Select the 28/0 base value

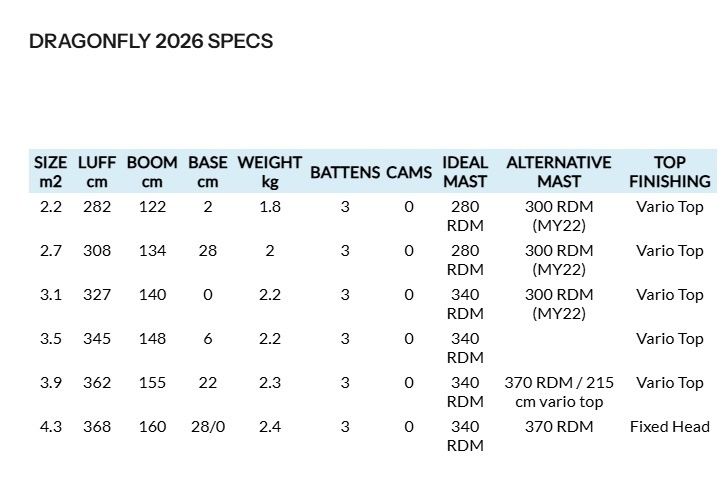pyautogui.click(x=207, y=427)
